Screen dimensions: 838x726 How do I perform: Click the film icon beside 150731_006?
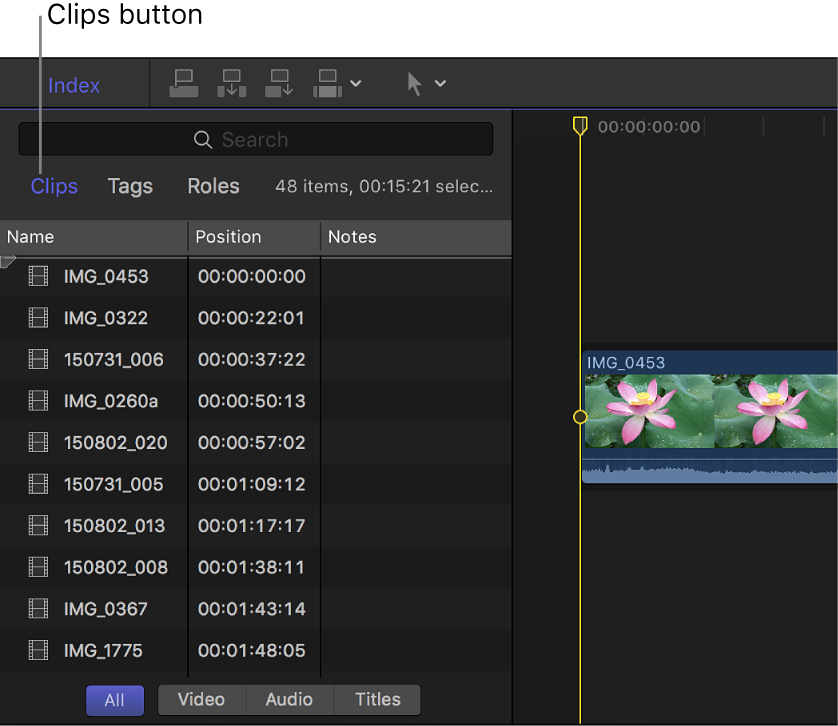[x=38, y=359]
